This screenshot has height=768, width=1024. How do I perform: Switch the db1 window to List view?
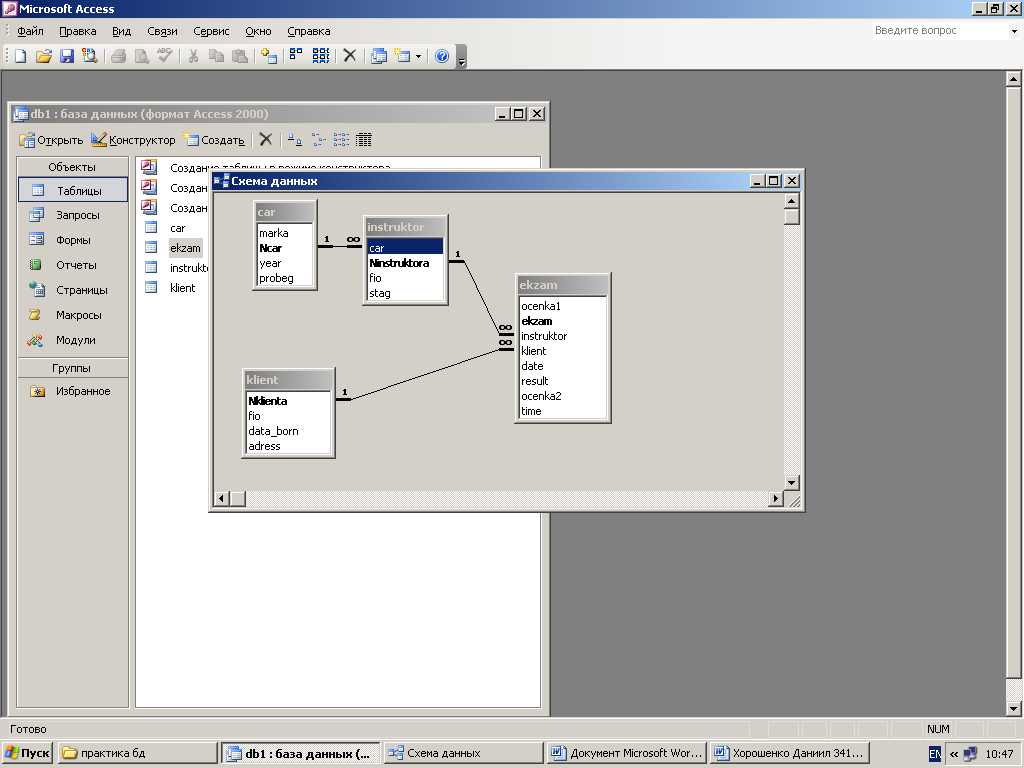[x=341, y=140]
